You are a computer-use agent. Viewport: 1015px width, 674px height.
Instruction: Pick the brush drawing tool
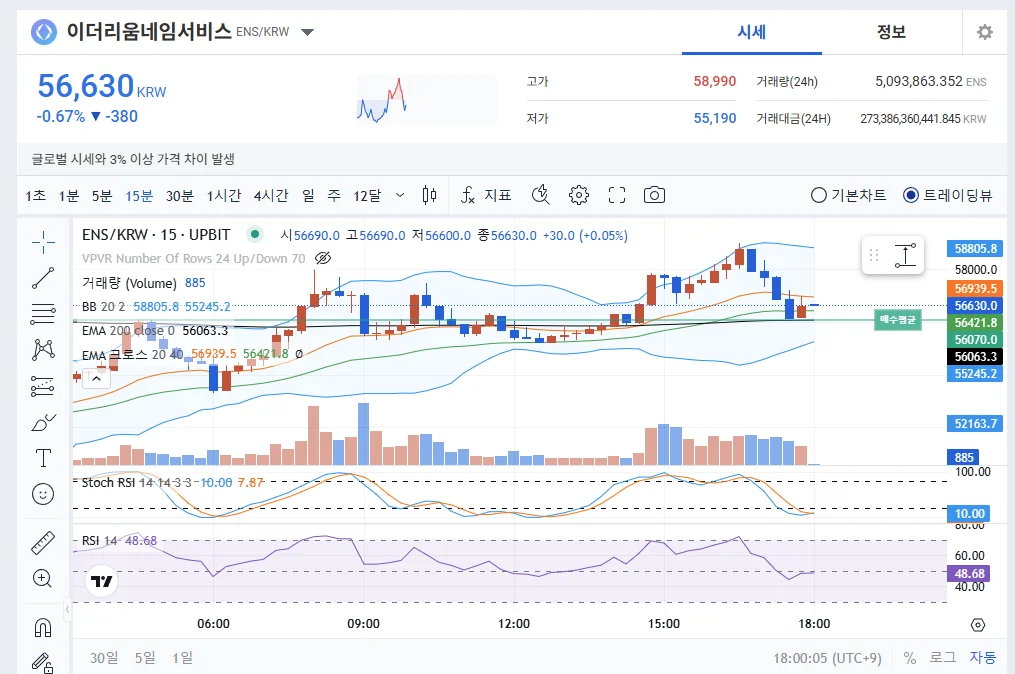[43, 423]
